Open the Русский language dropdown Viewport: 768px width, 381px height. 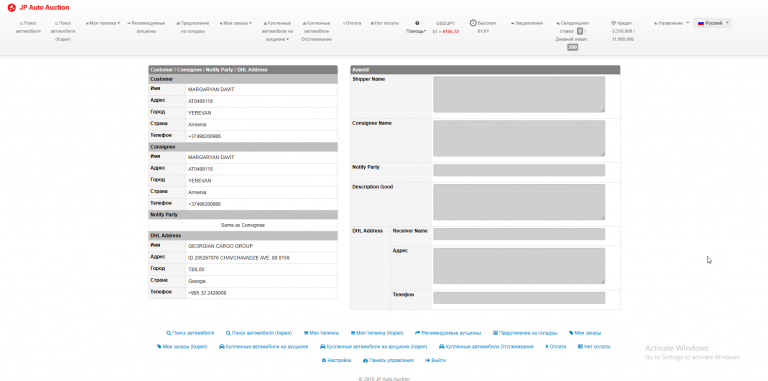coord(712,23)
